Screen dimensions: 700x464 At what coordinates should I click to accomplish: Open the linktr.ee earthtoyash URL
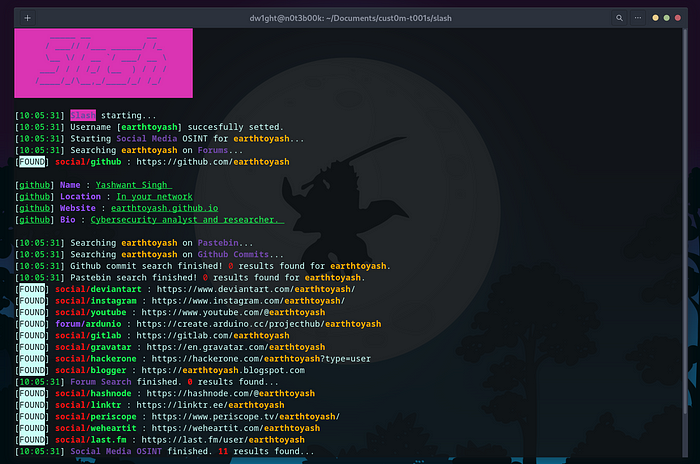click(x=210, y=405)
